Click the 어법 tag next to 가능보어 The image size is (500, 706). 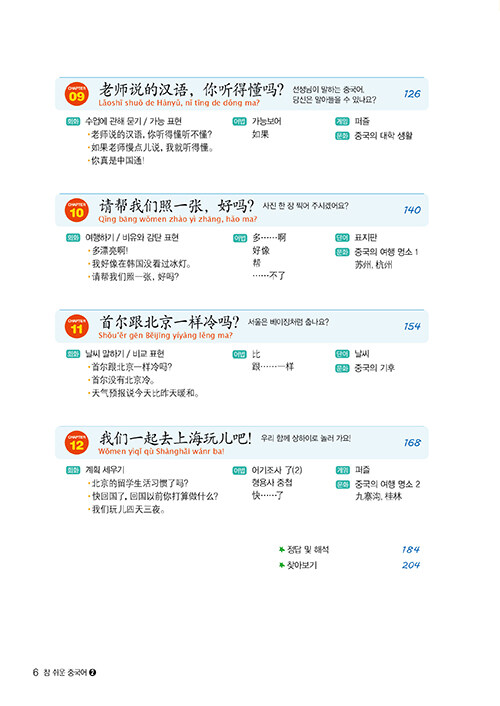point(239,122)
